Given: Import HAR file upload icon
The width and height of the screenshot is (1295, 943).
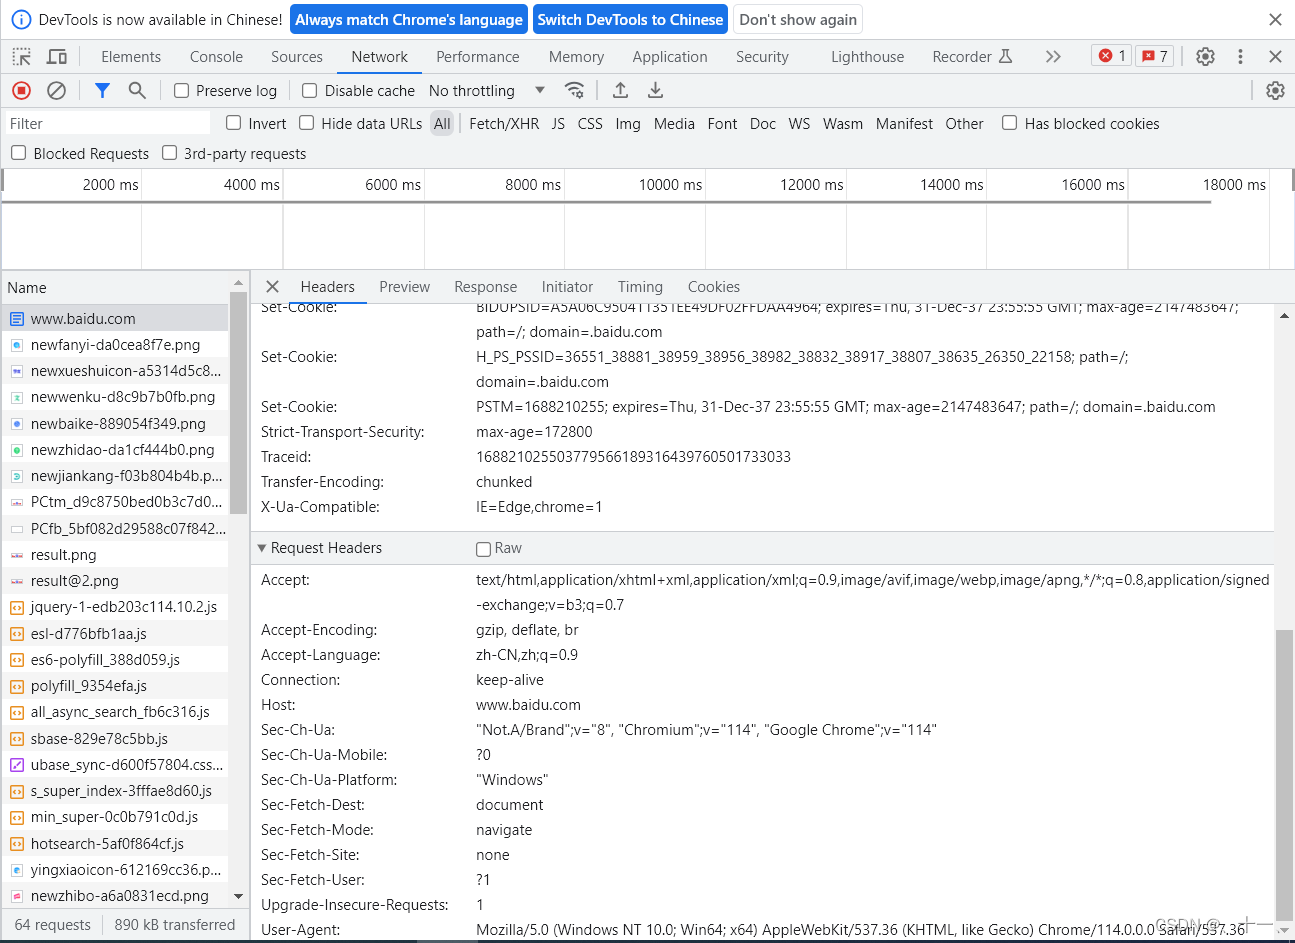Looking at the screenshot, I should click(x=620, y=91).
